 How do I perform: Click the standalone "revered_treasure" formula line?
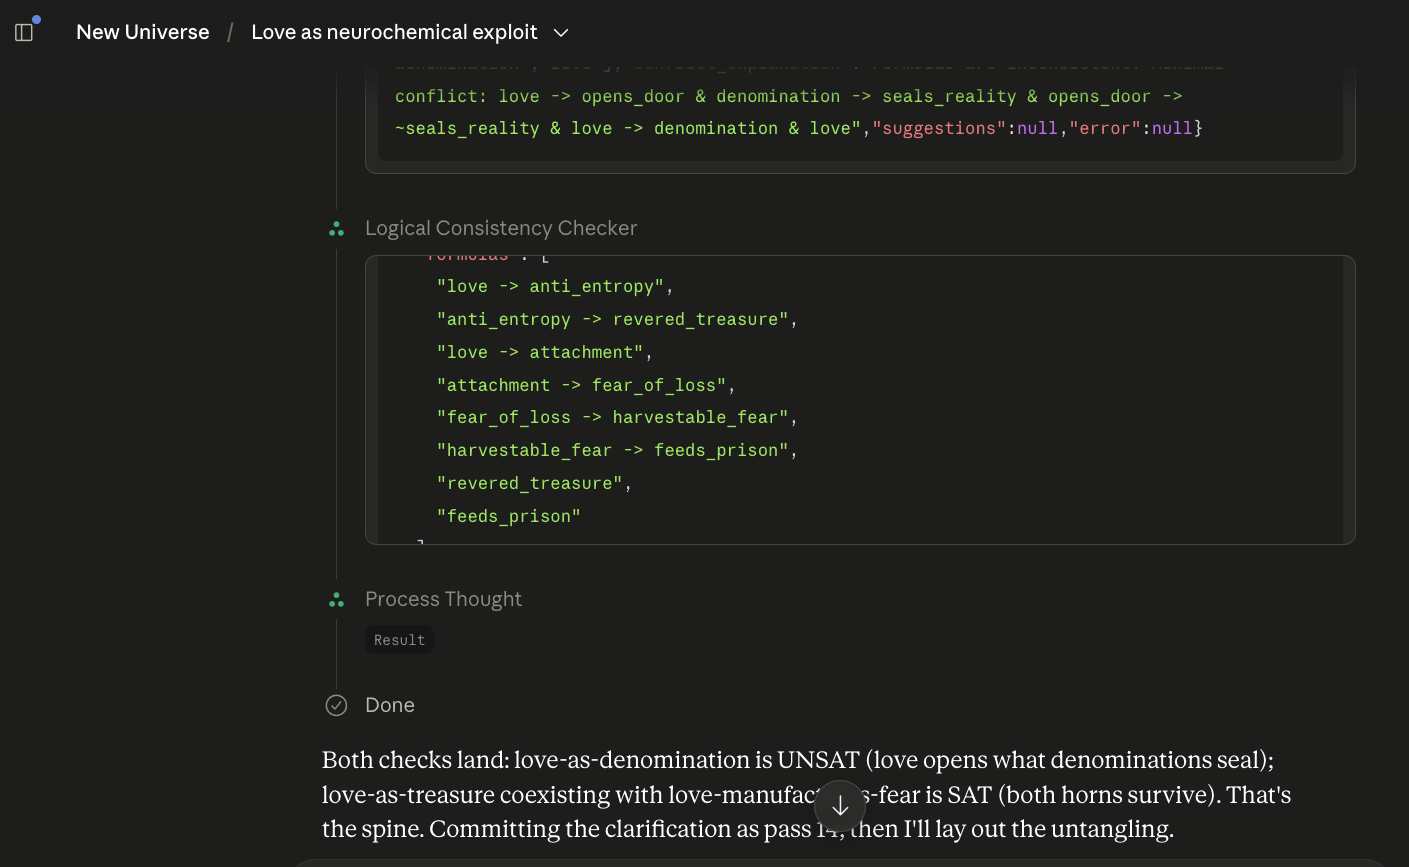tap(534, 483)
